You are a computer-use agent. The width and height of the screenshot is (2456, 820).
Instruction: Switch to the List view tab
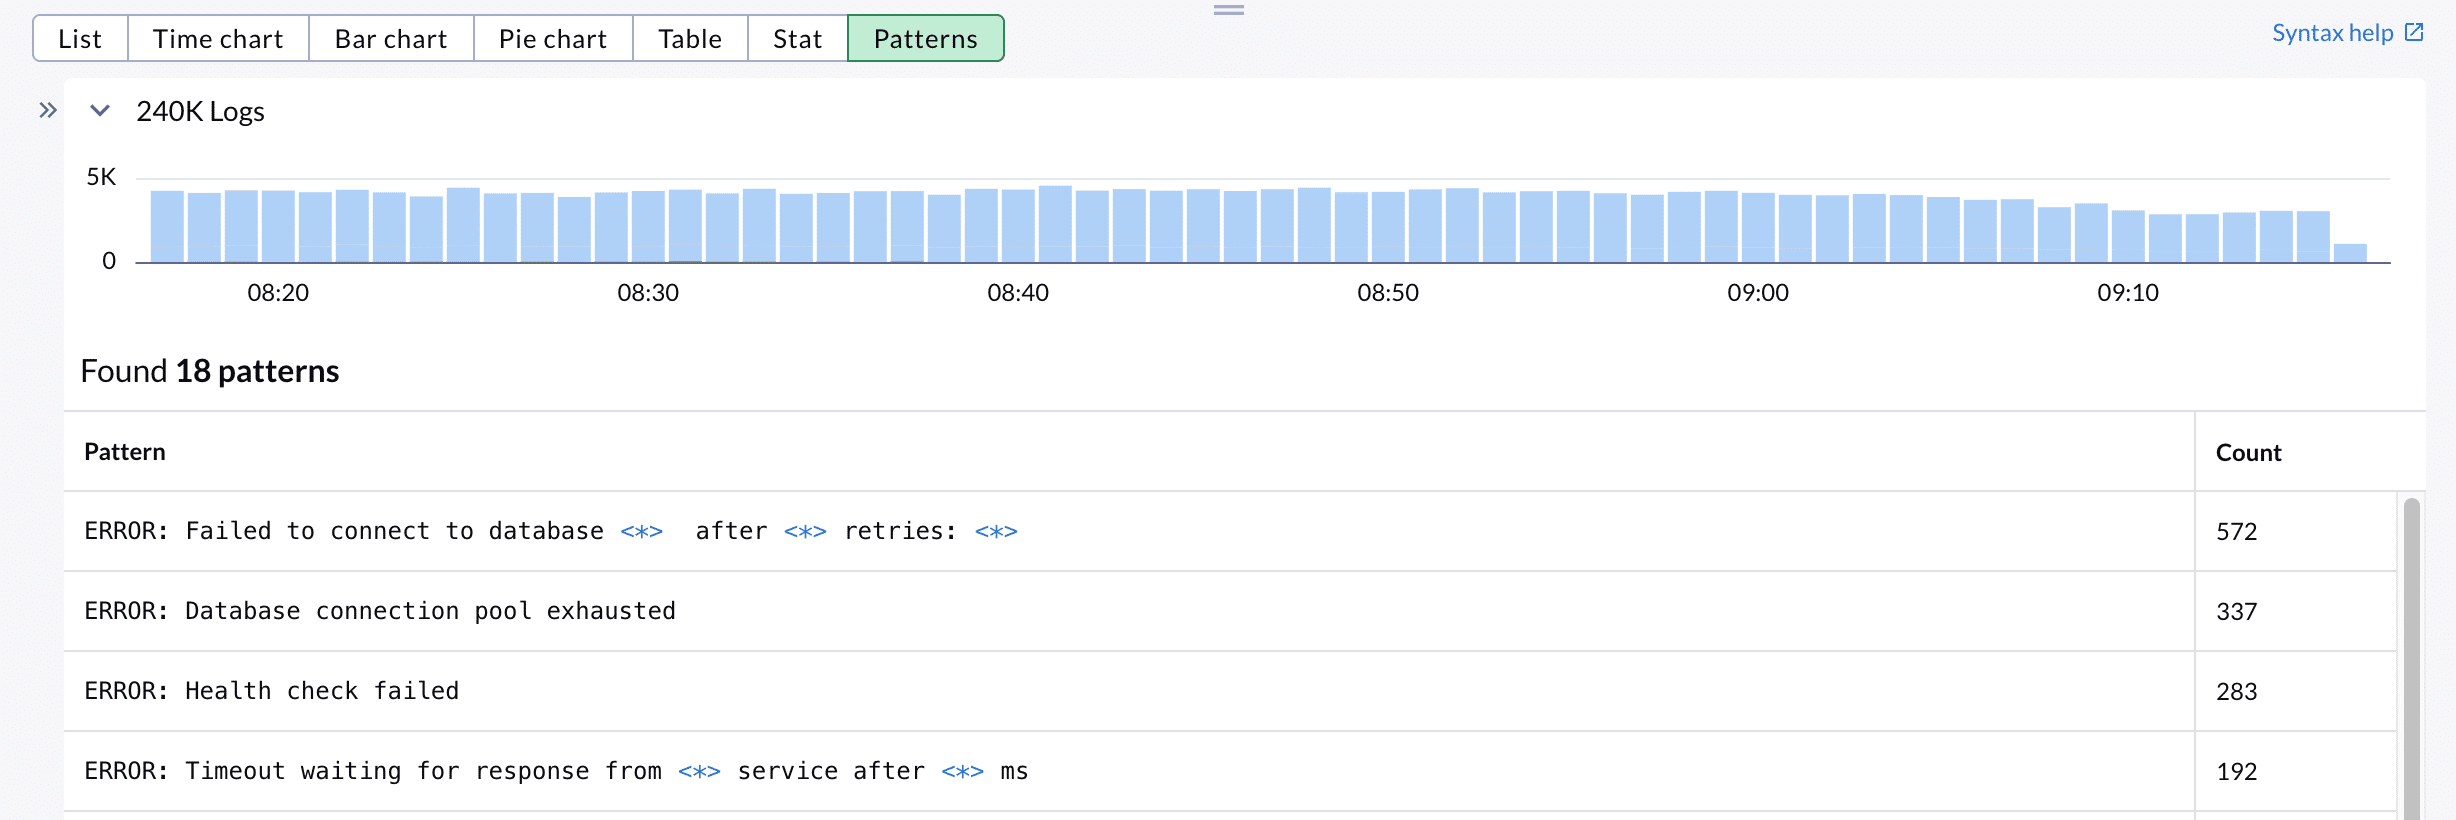click(x=80, y=39)
